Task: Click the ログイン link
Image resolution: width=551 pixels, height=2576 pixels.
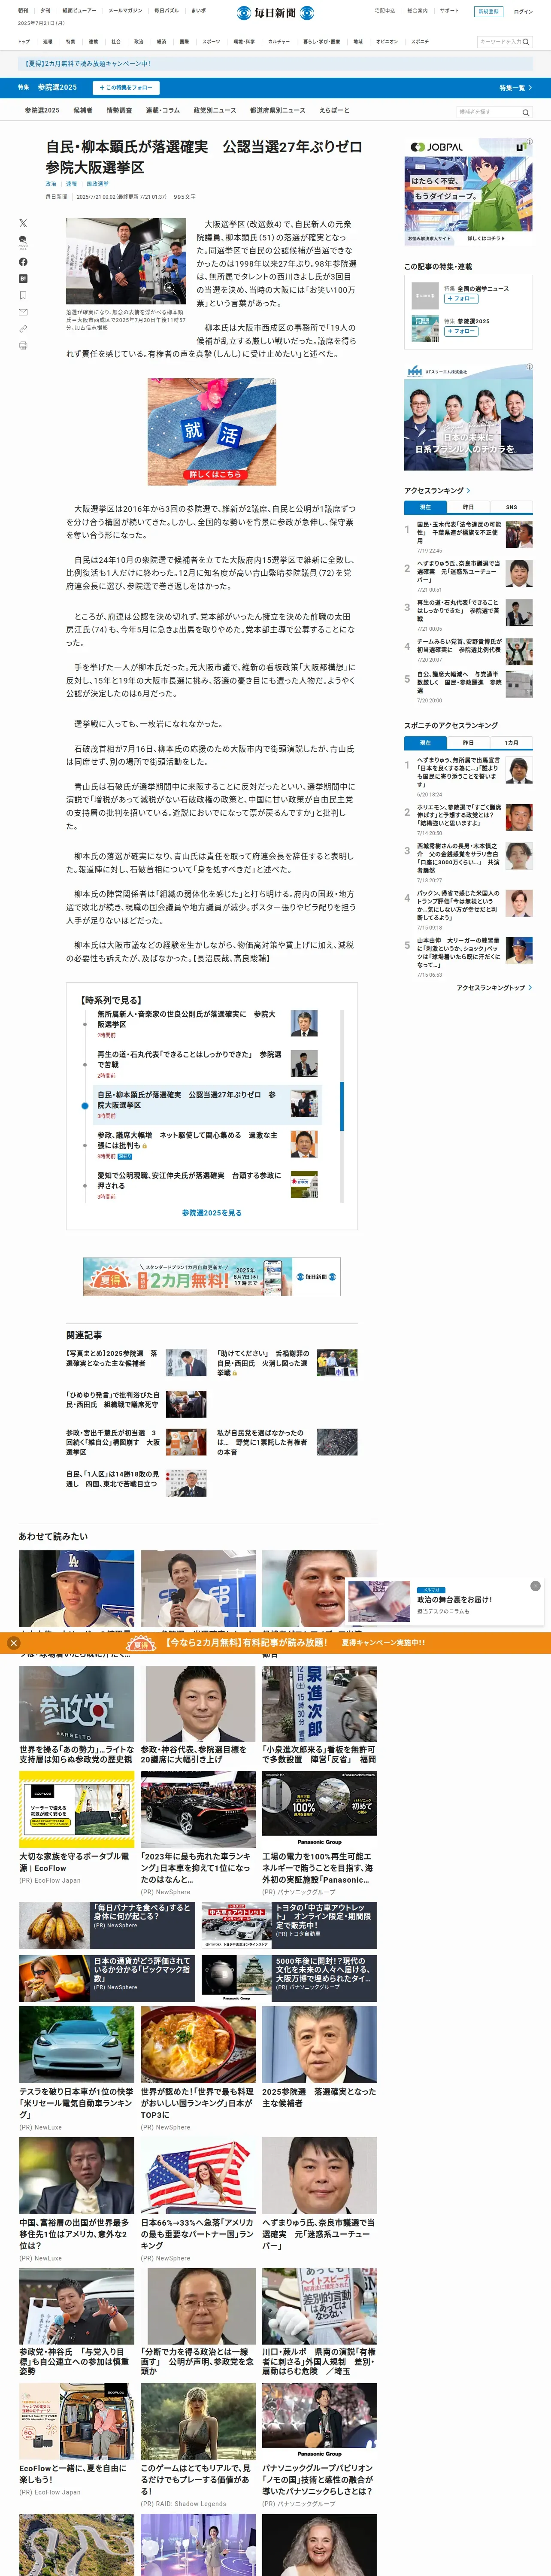Action: 523,11
